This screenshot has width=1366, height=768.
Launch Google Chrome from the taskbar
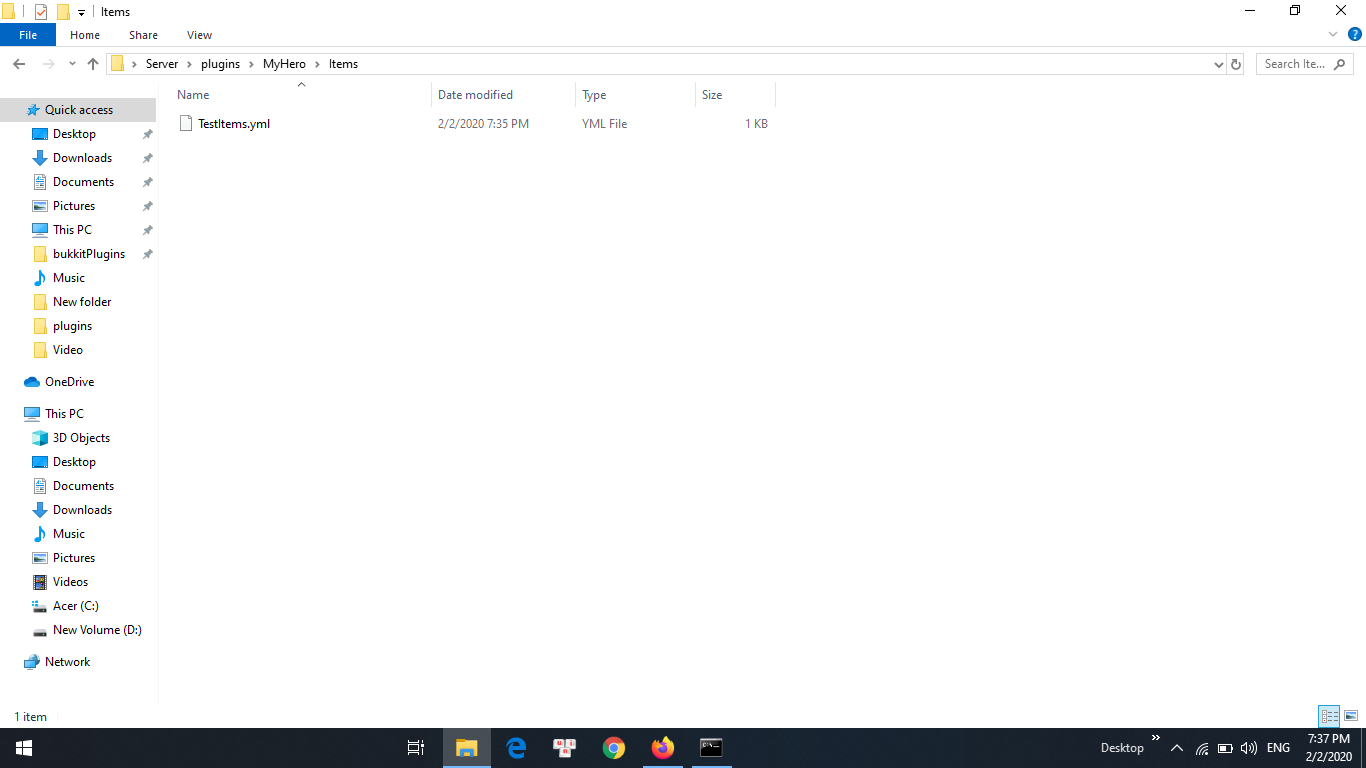click(x=614, y=748)
